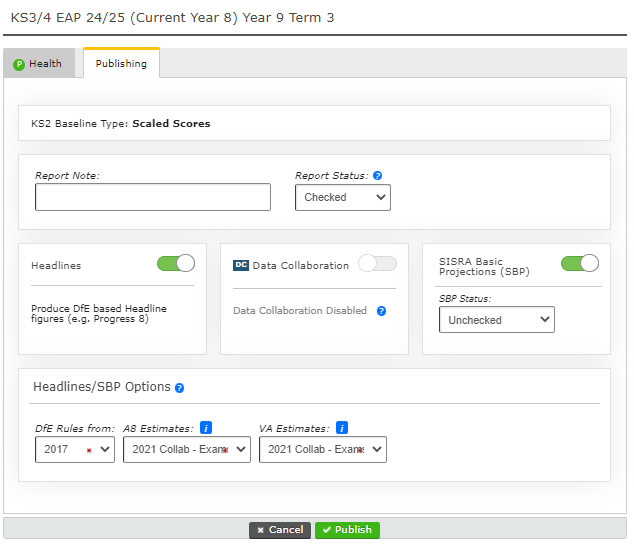Expand the DfE Rules from dropdown
634x549 pixels.
pos(75,450)
